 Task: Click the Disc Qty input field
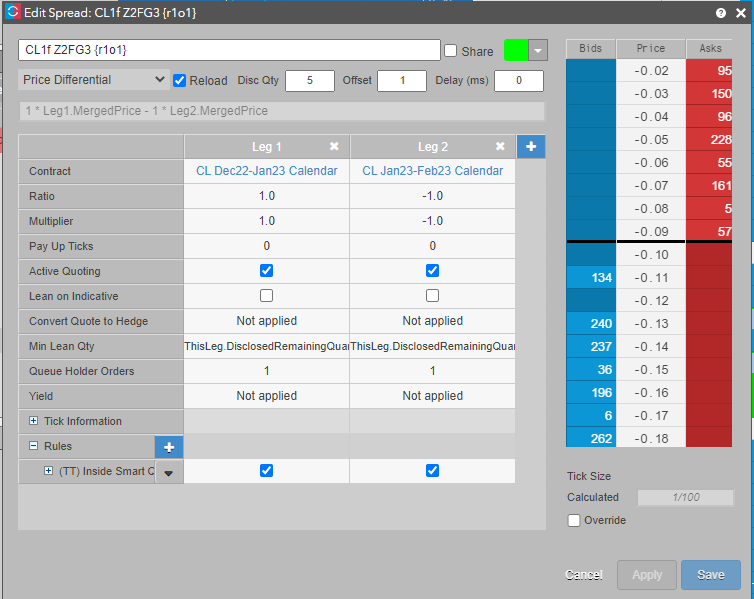(310, 80)
